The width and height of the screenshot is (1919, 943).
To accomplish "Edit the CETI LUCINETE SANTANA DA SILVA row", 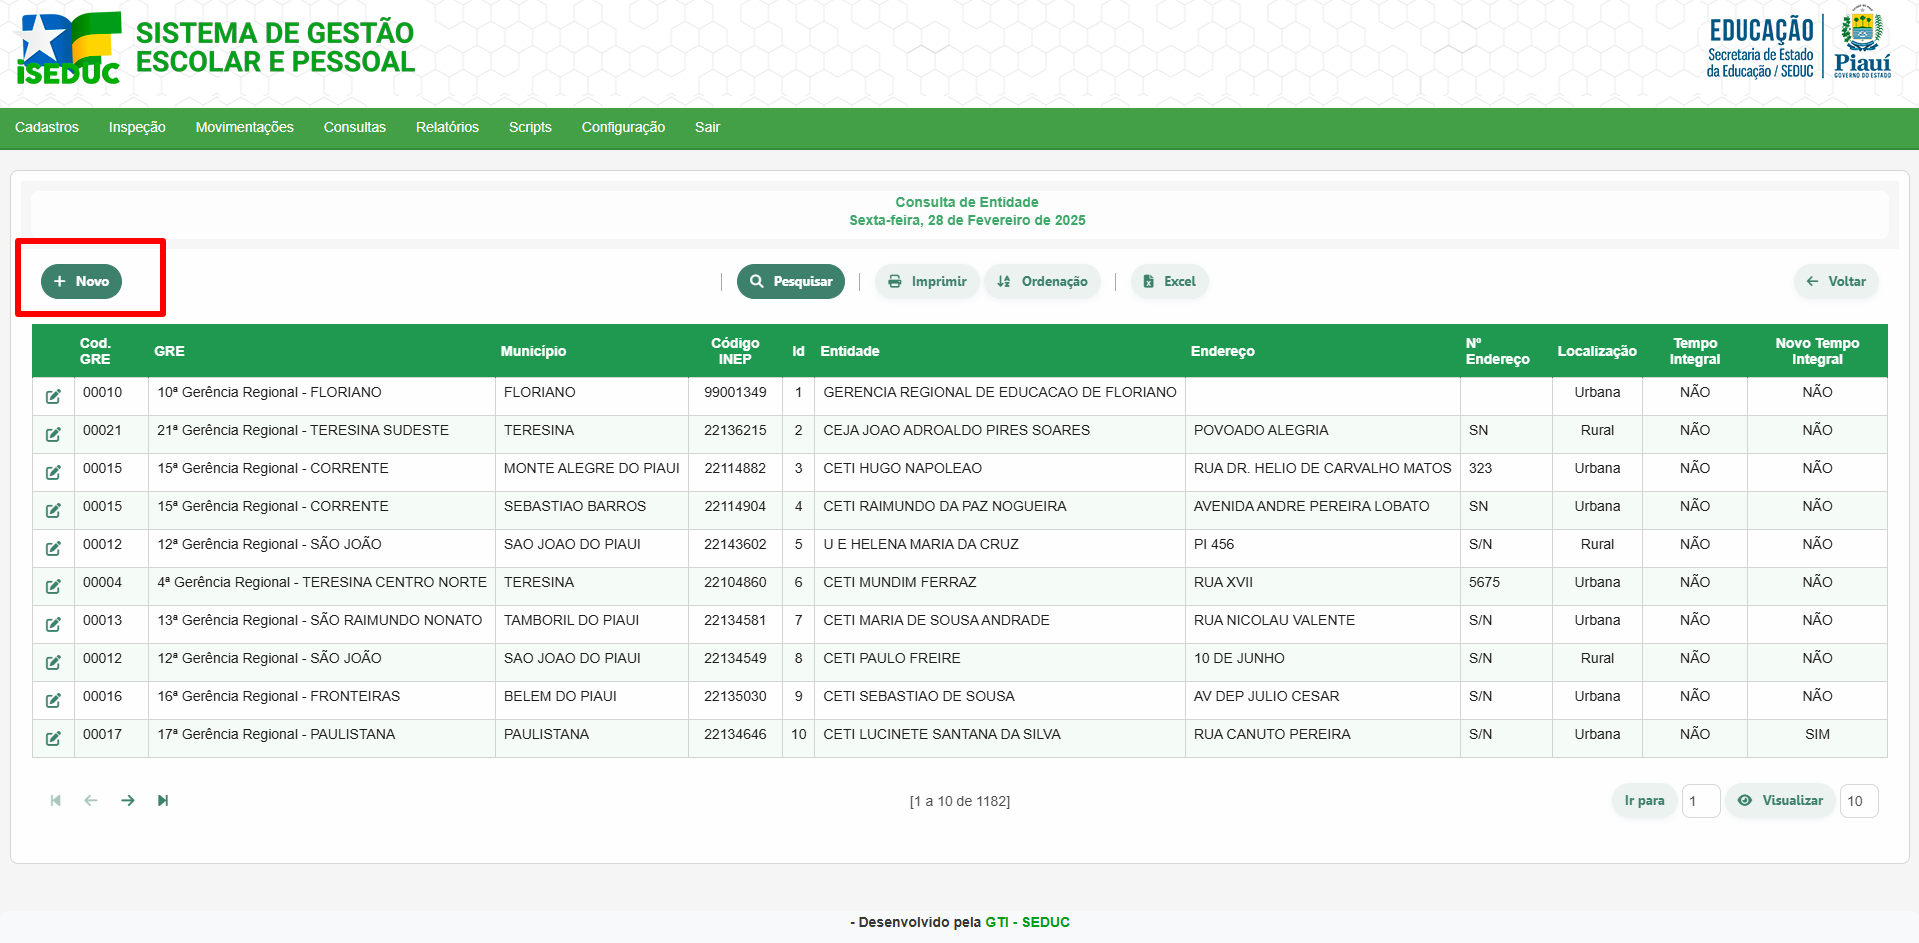I will coord(53,739).
